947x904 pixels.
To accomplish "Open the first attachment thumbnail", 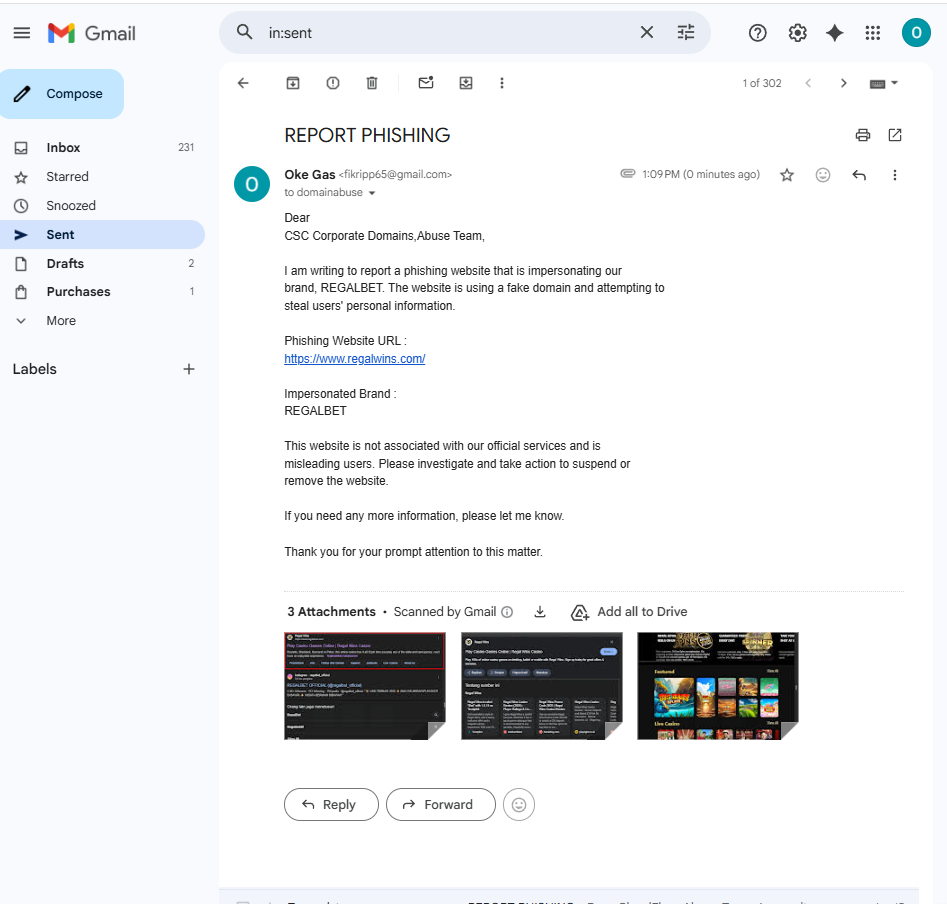I will 365,686.
